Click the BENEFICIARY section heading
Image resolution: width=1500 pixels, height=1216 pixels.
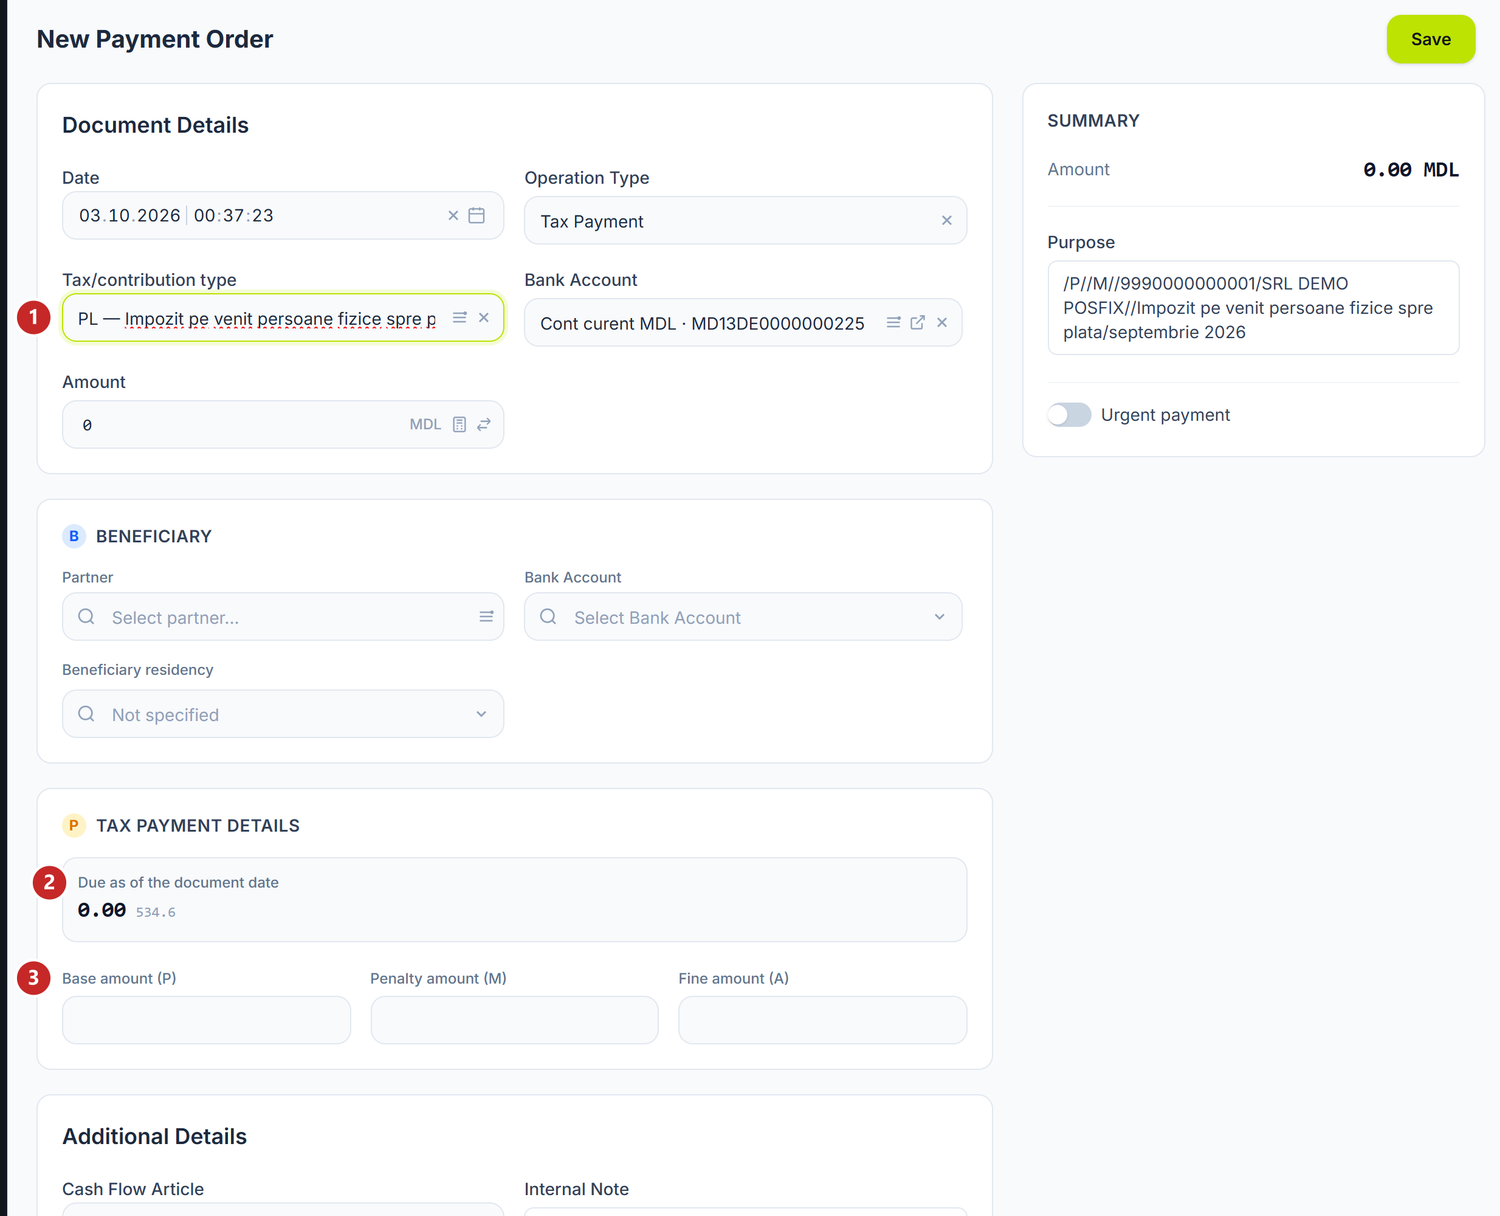[x=154, y=536]
